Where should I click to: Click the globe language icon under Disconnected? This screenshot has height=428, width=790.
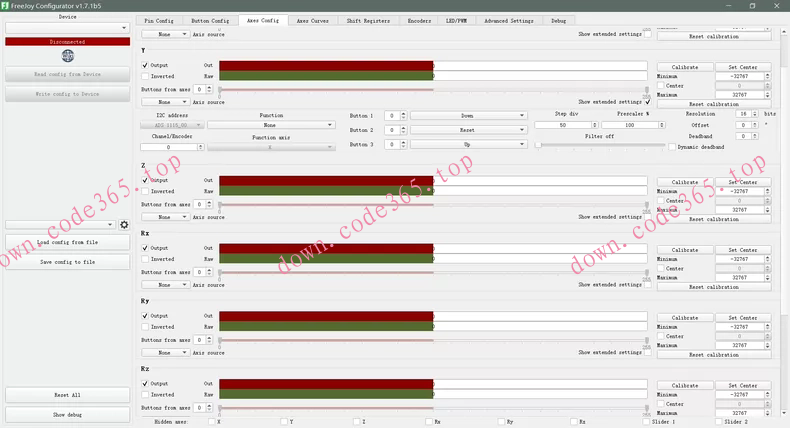pyautogui.click(x=68, y=55)
